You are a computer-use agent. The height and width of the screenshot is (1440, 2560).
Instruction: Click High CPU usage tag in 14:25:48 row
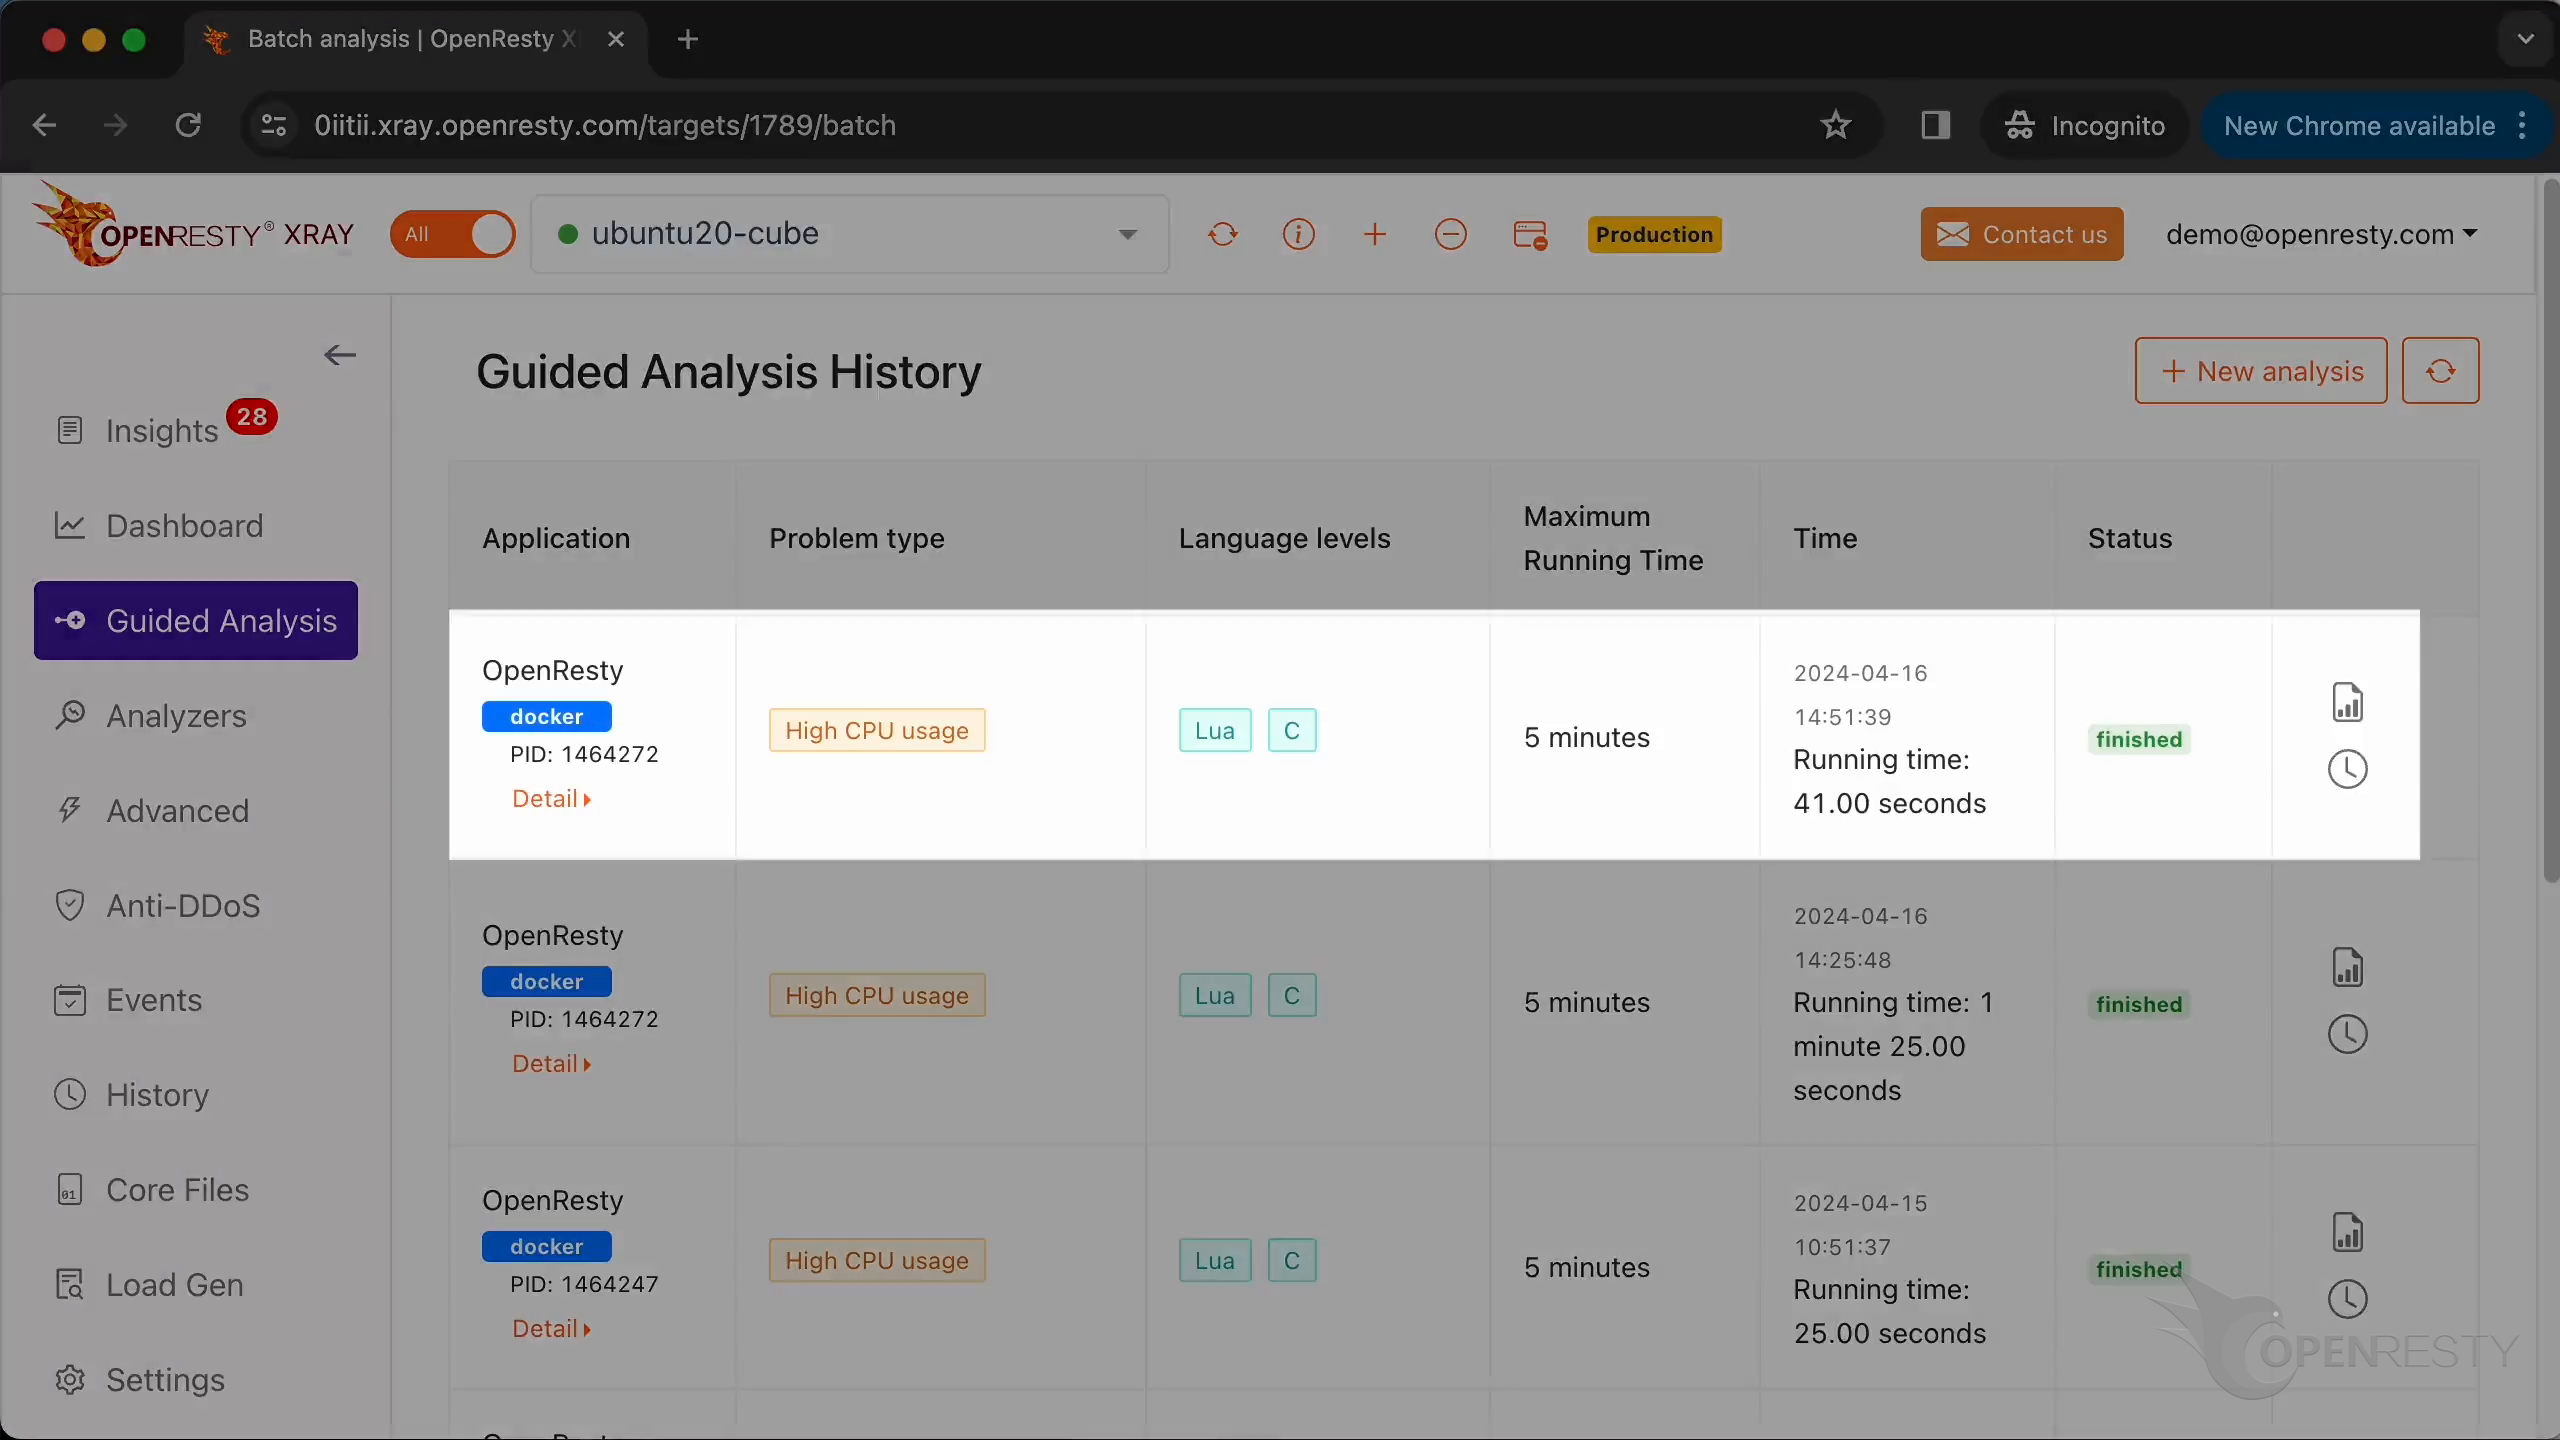[x=877, y=995]
